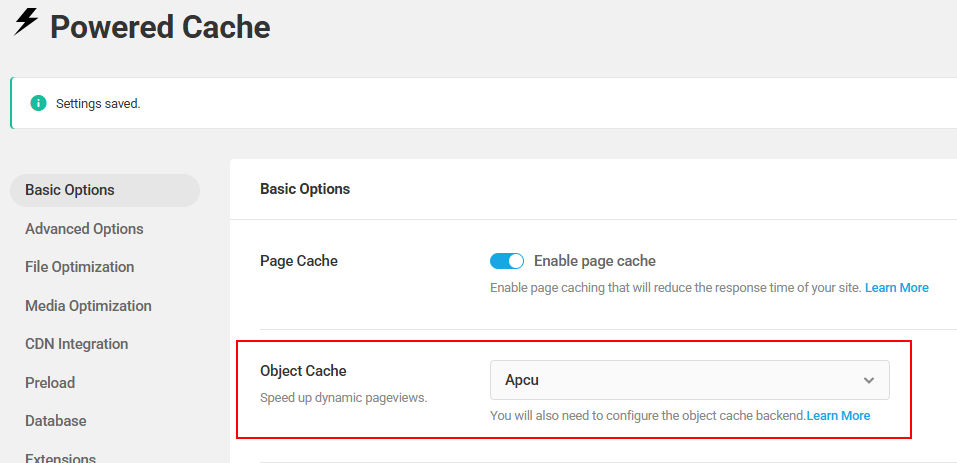The image size is (957, 463).
Task: Select CDN Integration menu item
Action: pyautogui.click(x=76, y=344)
